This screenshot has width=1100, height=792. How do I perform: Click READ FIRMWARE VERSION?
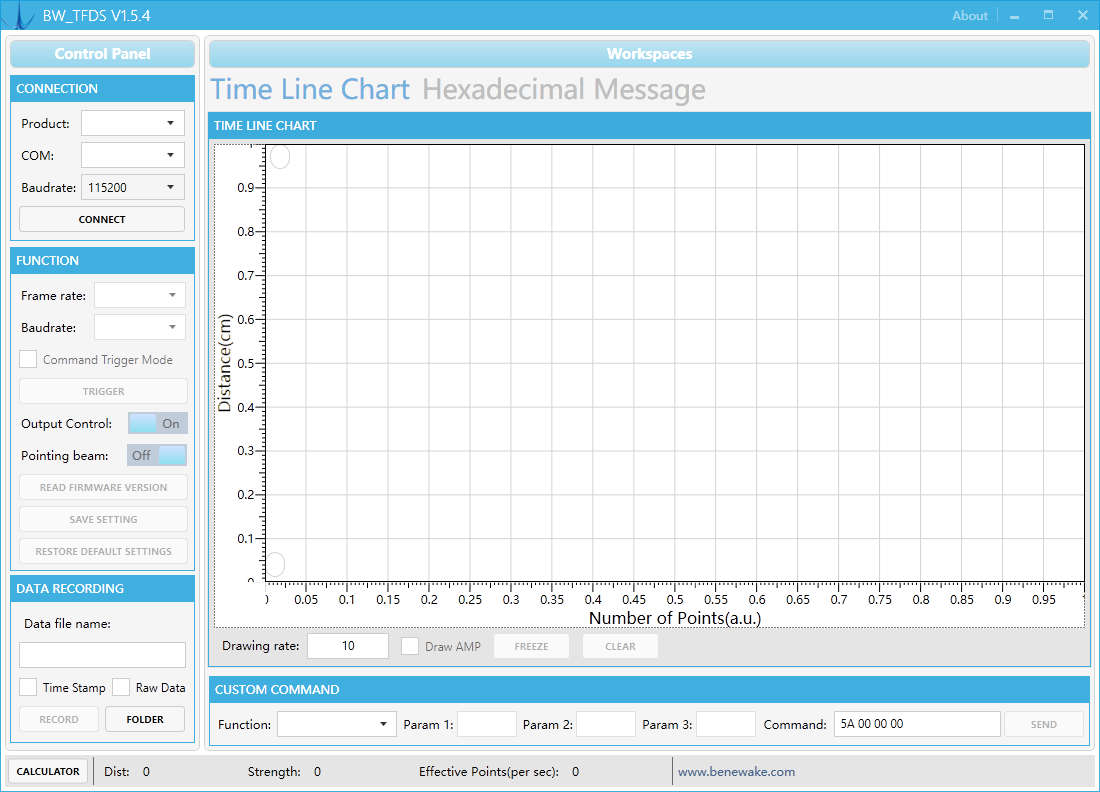tap(103, 488)
